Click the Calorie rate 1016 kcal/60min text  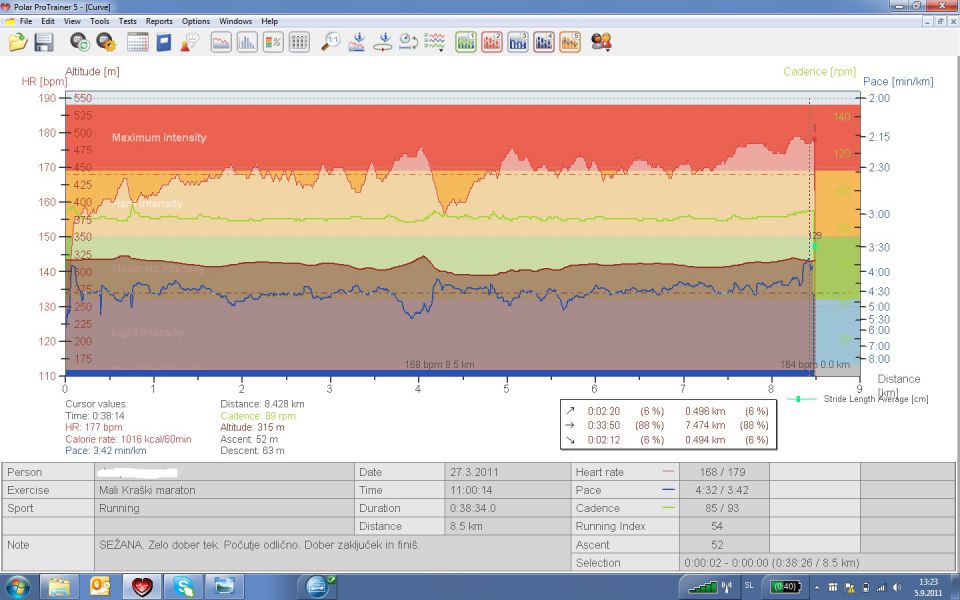[x=129, y=439]
